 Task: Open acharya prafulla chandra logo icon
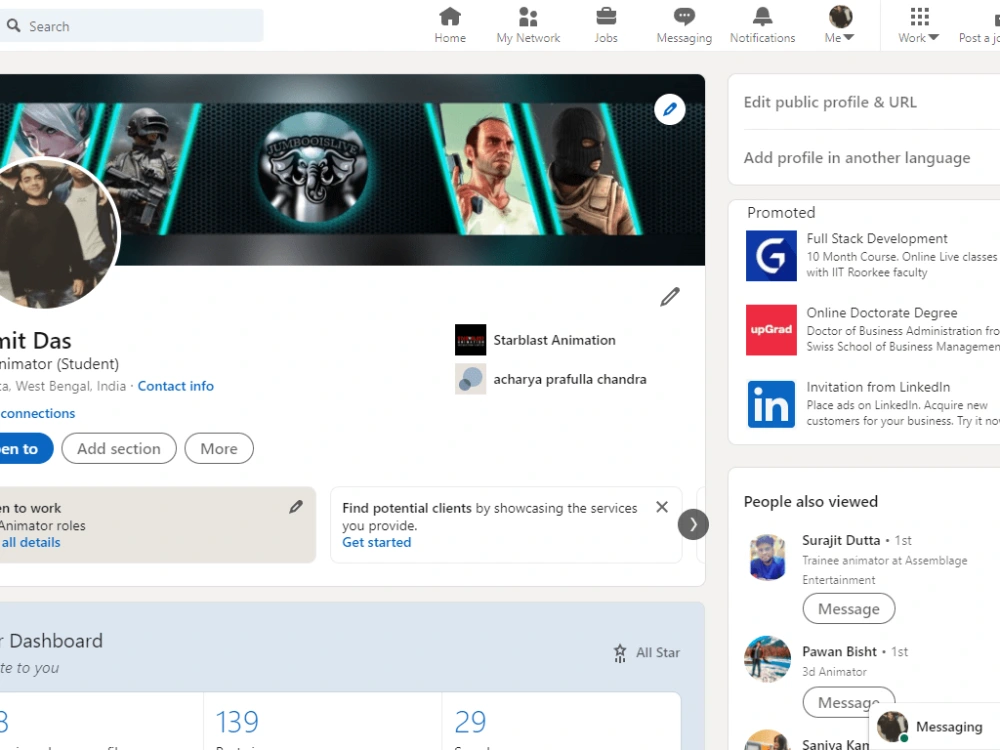coord(470,379)
